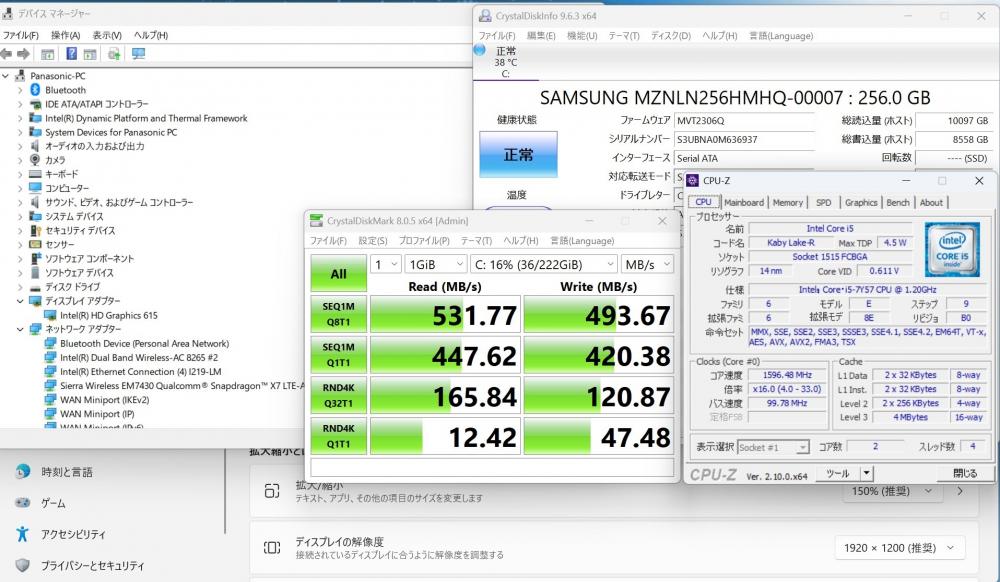Switch to the About tab in CPU-Z
Viewport: 1000px width, 582px height.
pos(931,202)
